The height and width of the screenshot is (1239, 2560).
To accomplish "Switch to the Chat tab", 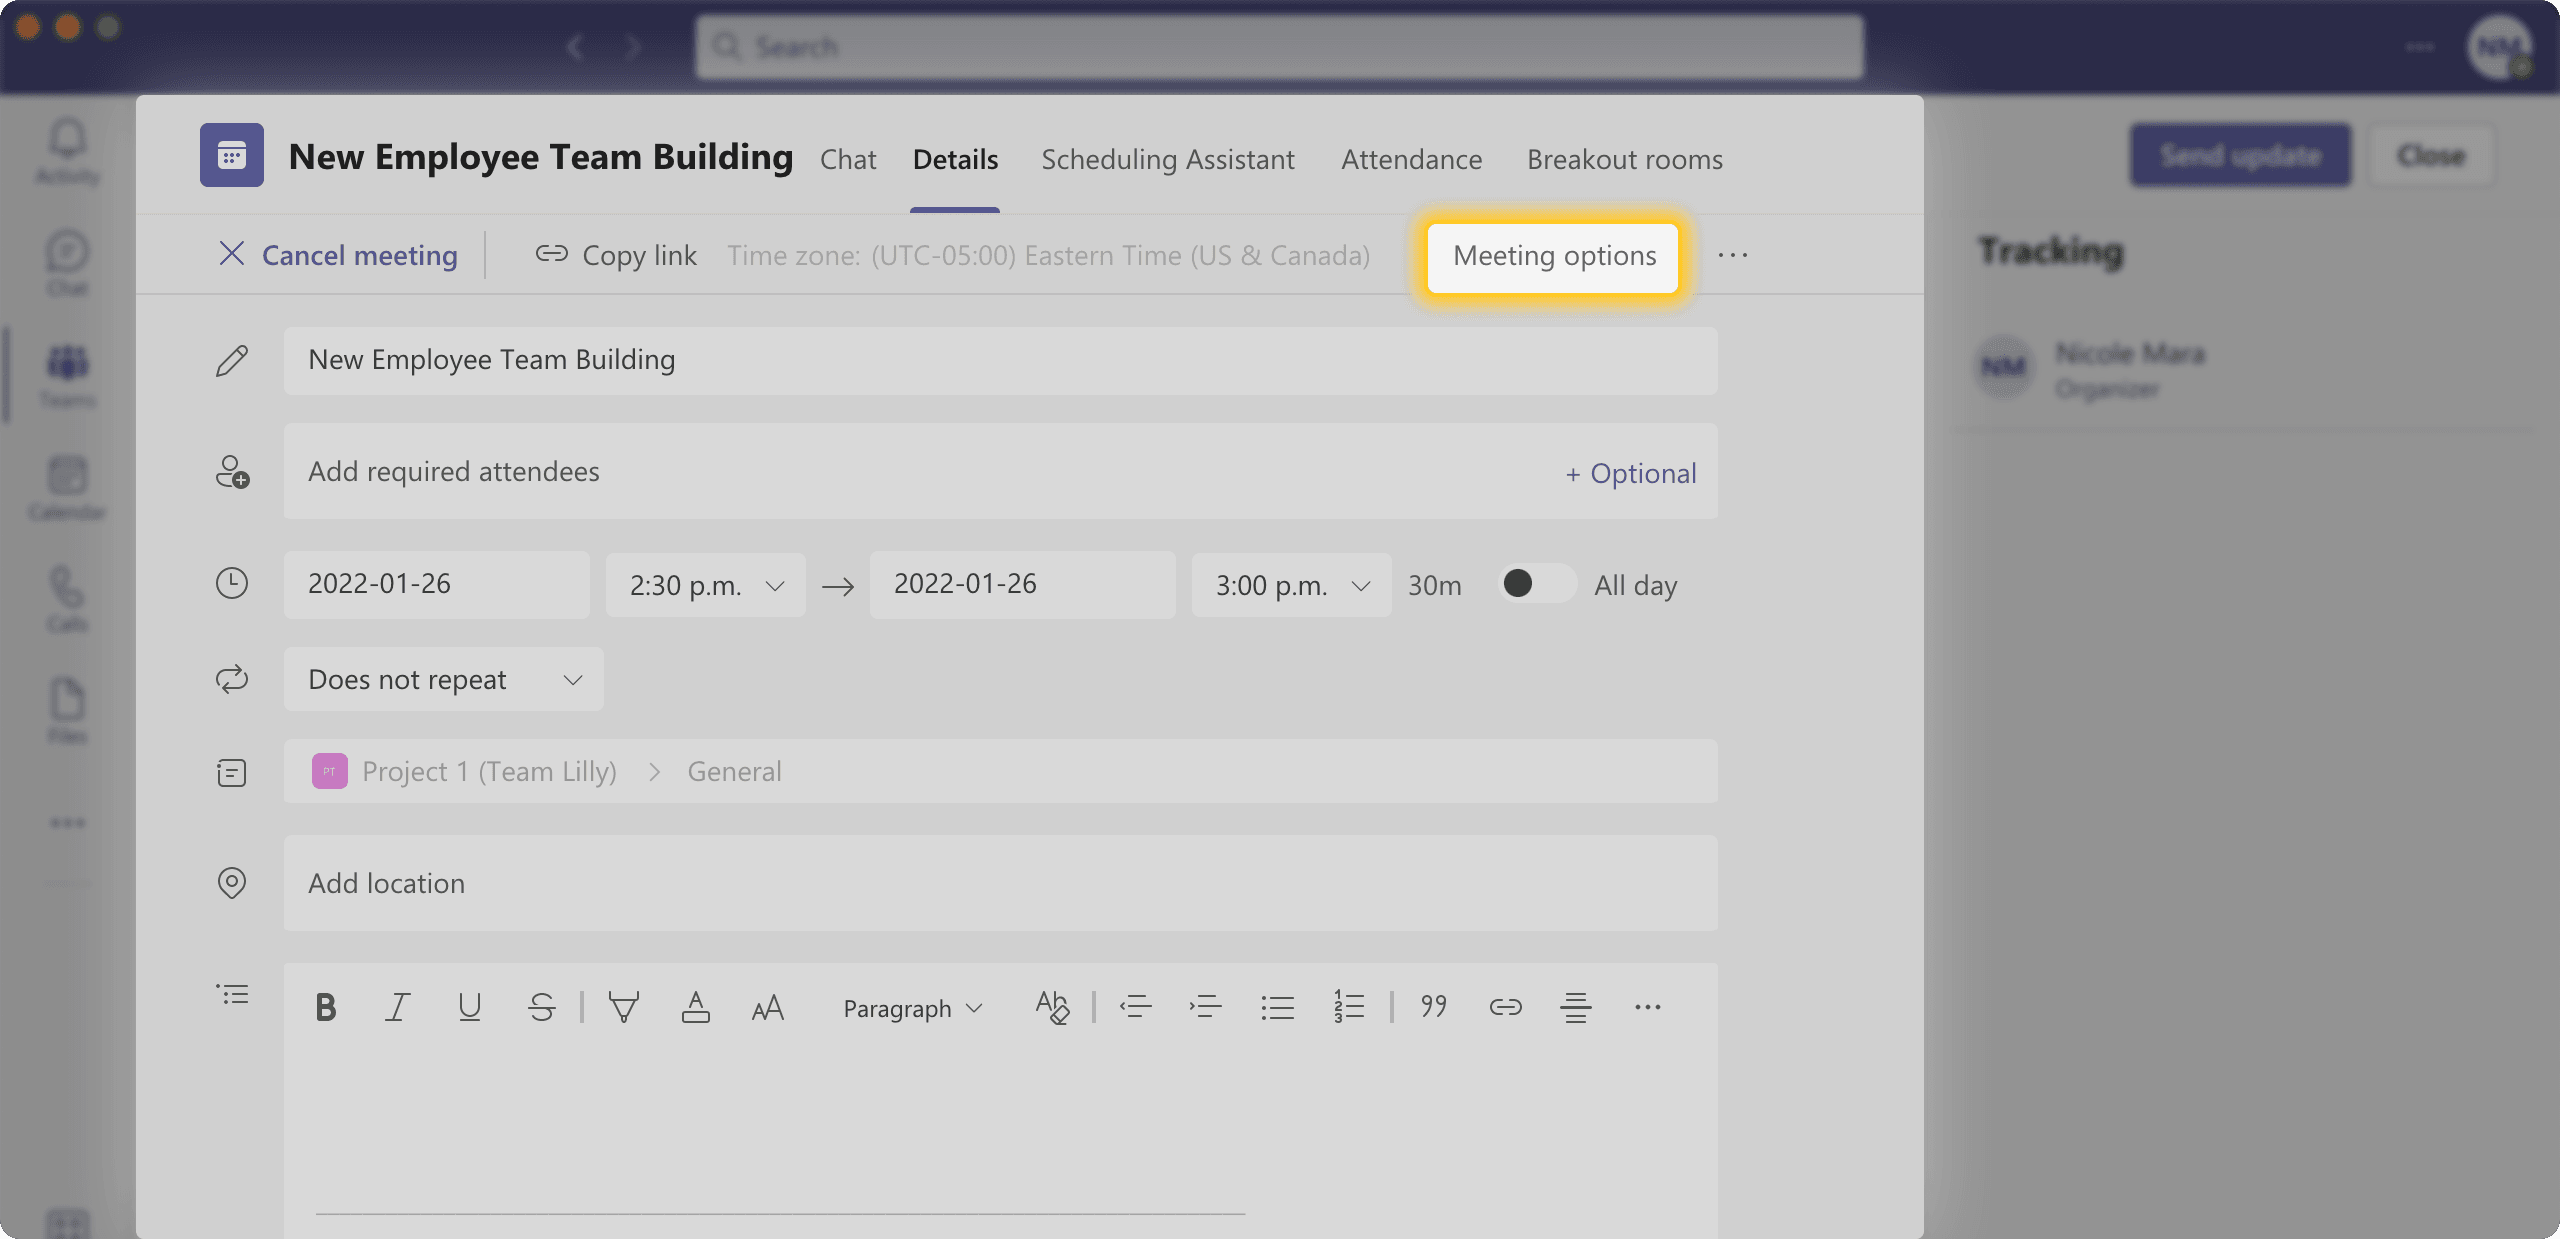I will coord(848,160).
